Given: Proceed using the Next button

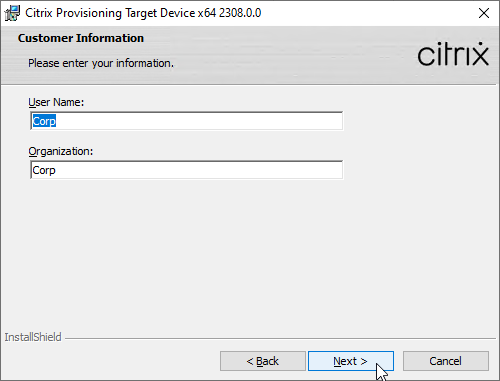Looking at the screenshot, I should [x=351, y=361].
